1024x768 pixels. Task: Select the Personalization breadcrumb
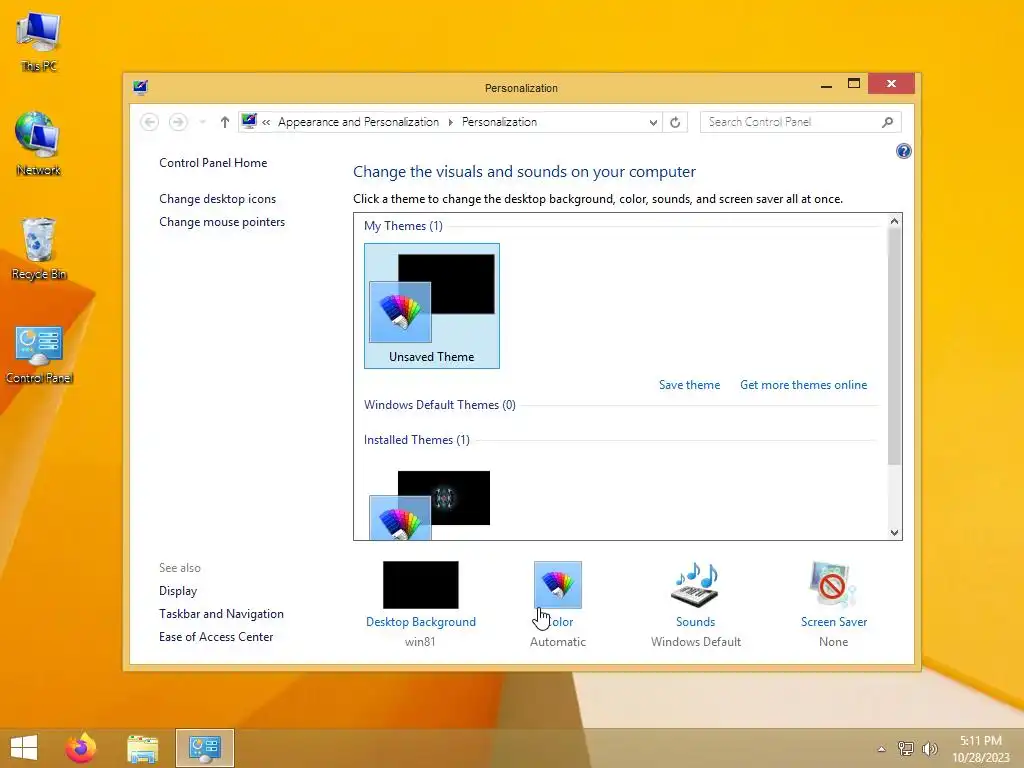(500, 122)
